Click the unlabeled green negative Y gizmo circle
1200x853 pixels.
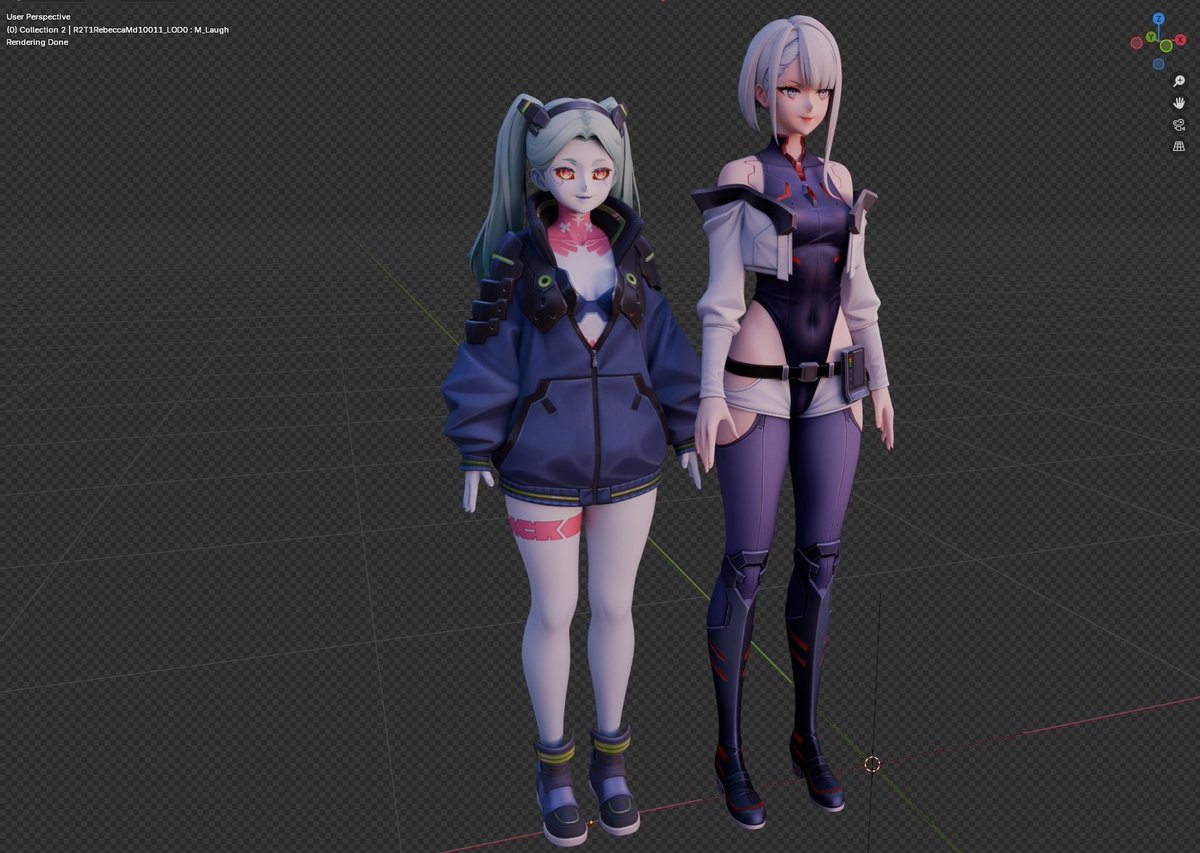coord(1166,46)
